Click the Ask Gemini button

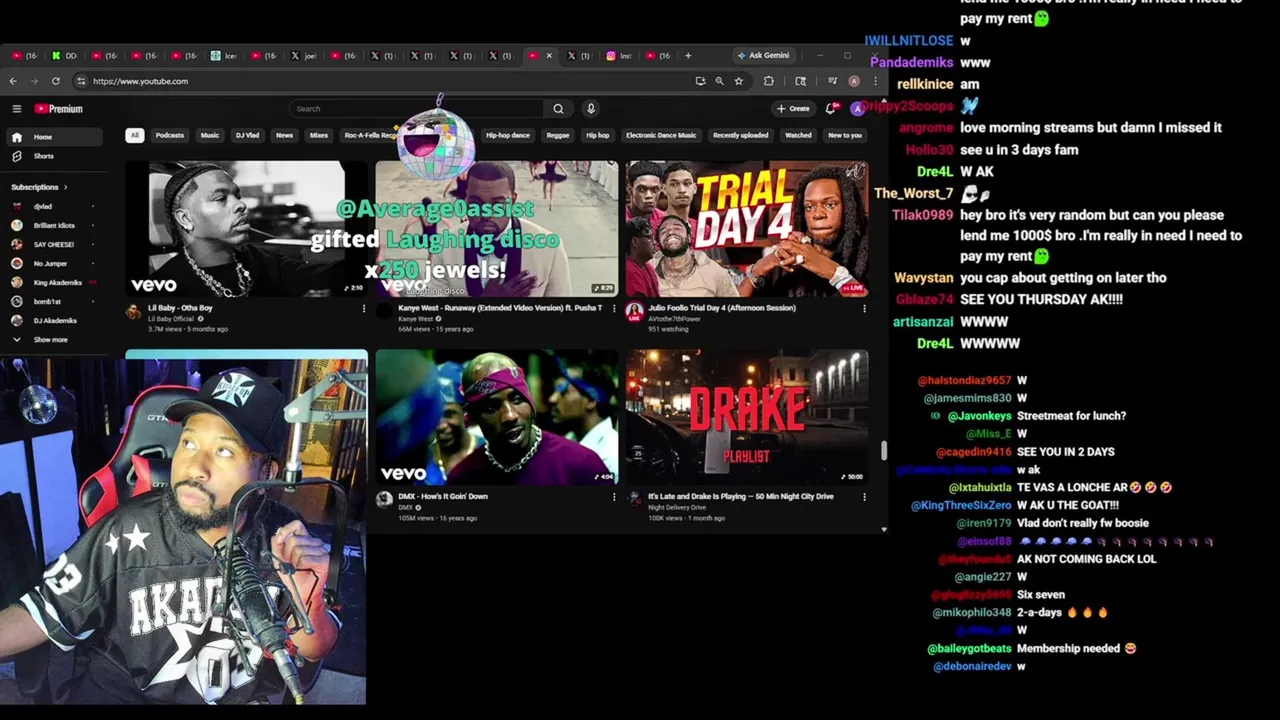(762, 56)
